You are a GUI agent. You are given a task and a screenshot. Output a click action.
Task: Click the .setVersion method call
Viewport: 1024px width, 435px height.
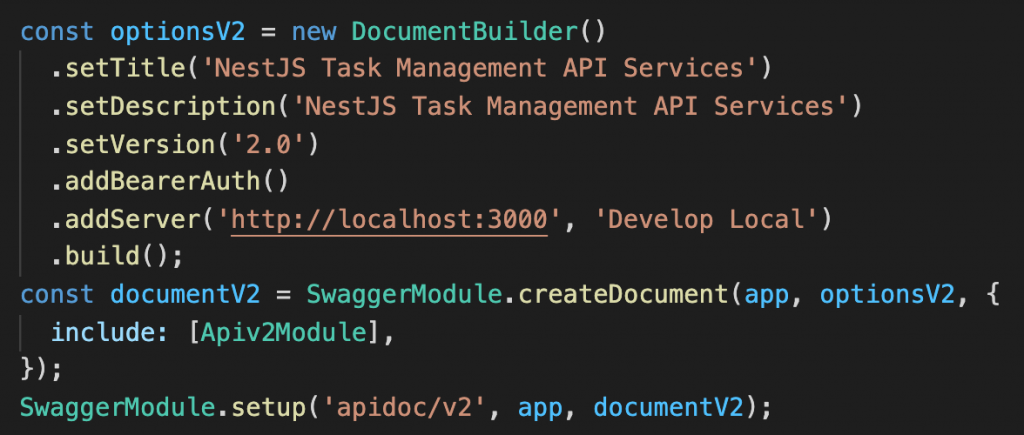[x=135, y=144]
